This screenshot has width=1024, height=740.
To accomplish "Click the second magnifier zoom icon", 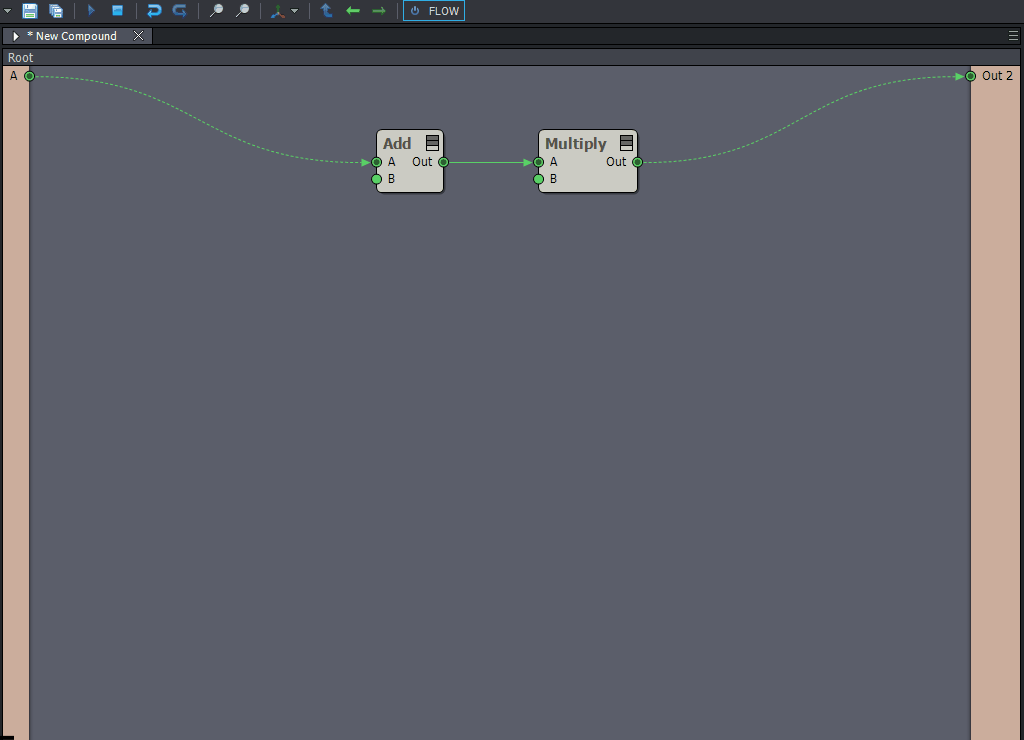I will coord(242,10).
